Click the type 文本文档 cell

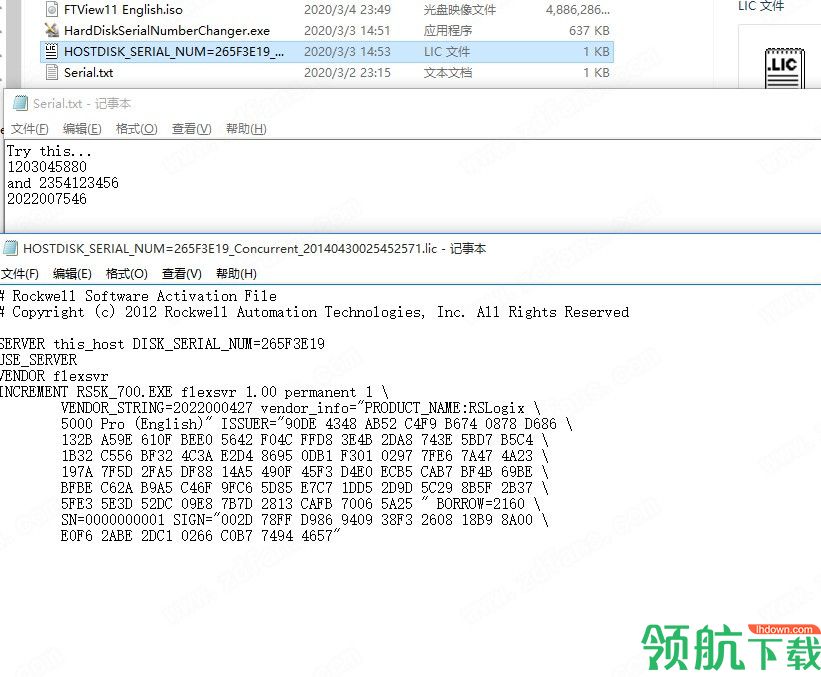tap(448, 72)
